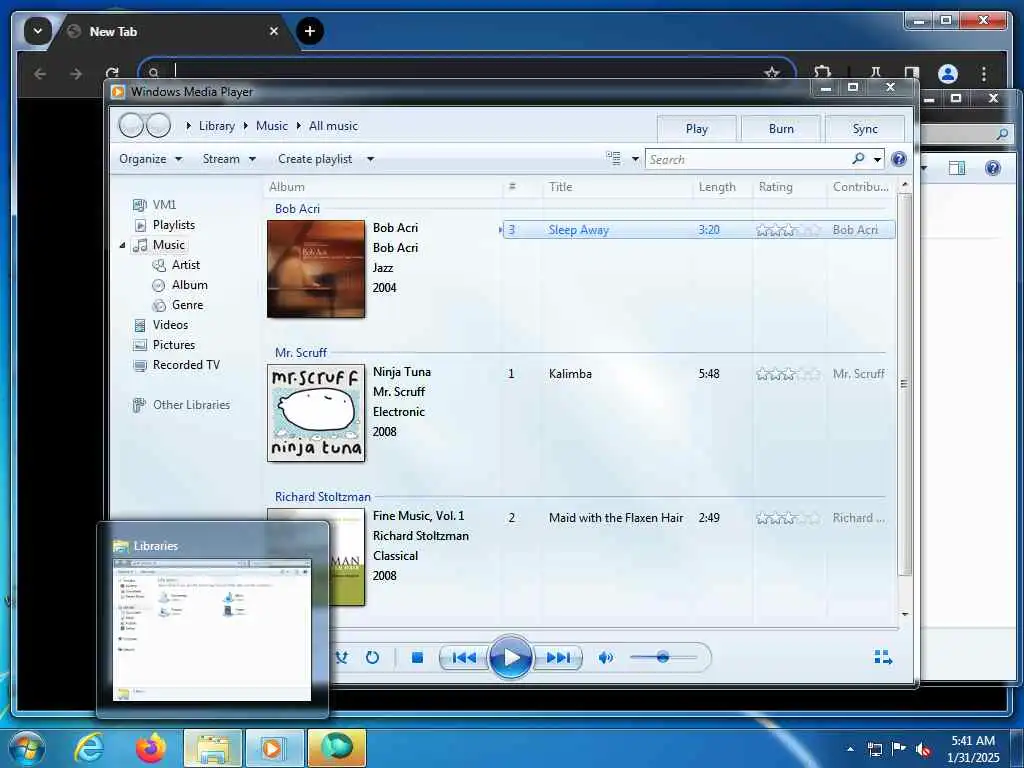Click Library in the breadcrumb
The width and height of the screenshot is (1024, 768).
tap(217, 126)
